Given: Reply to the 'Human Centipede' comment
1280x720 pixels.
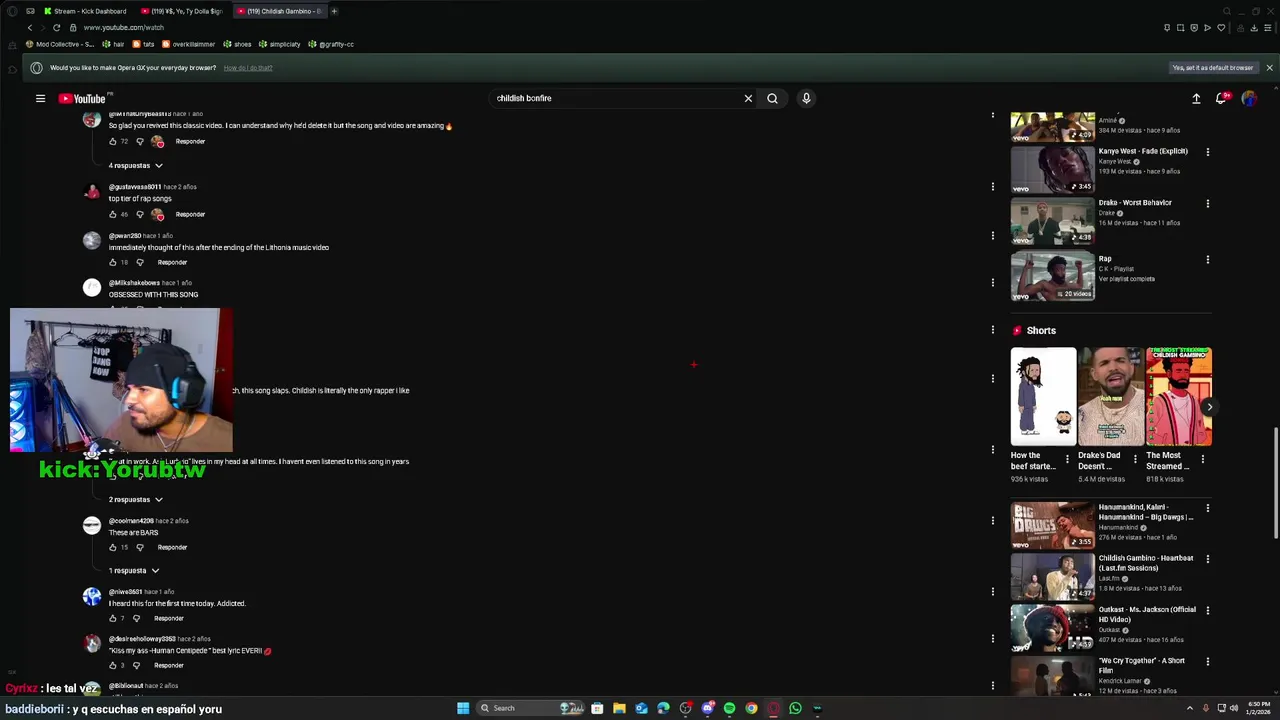Looking at the screenshot, I should (x=169, y=665).
